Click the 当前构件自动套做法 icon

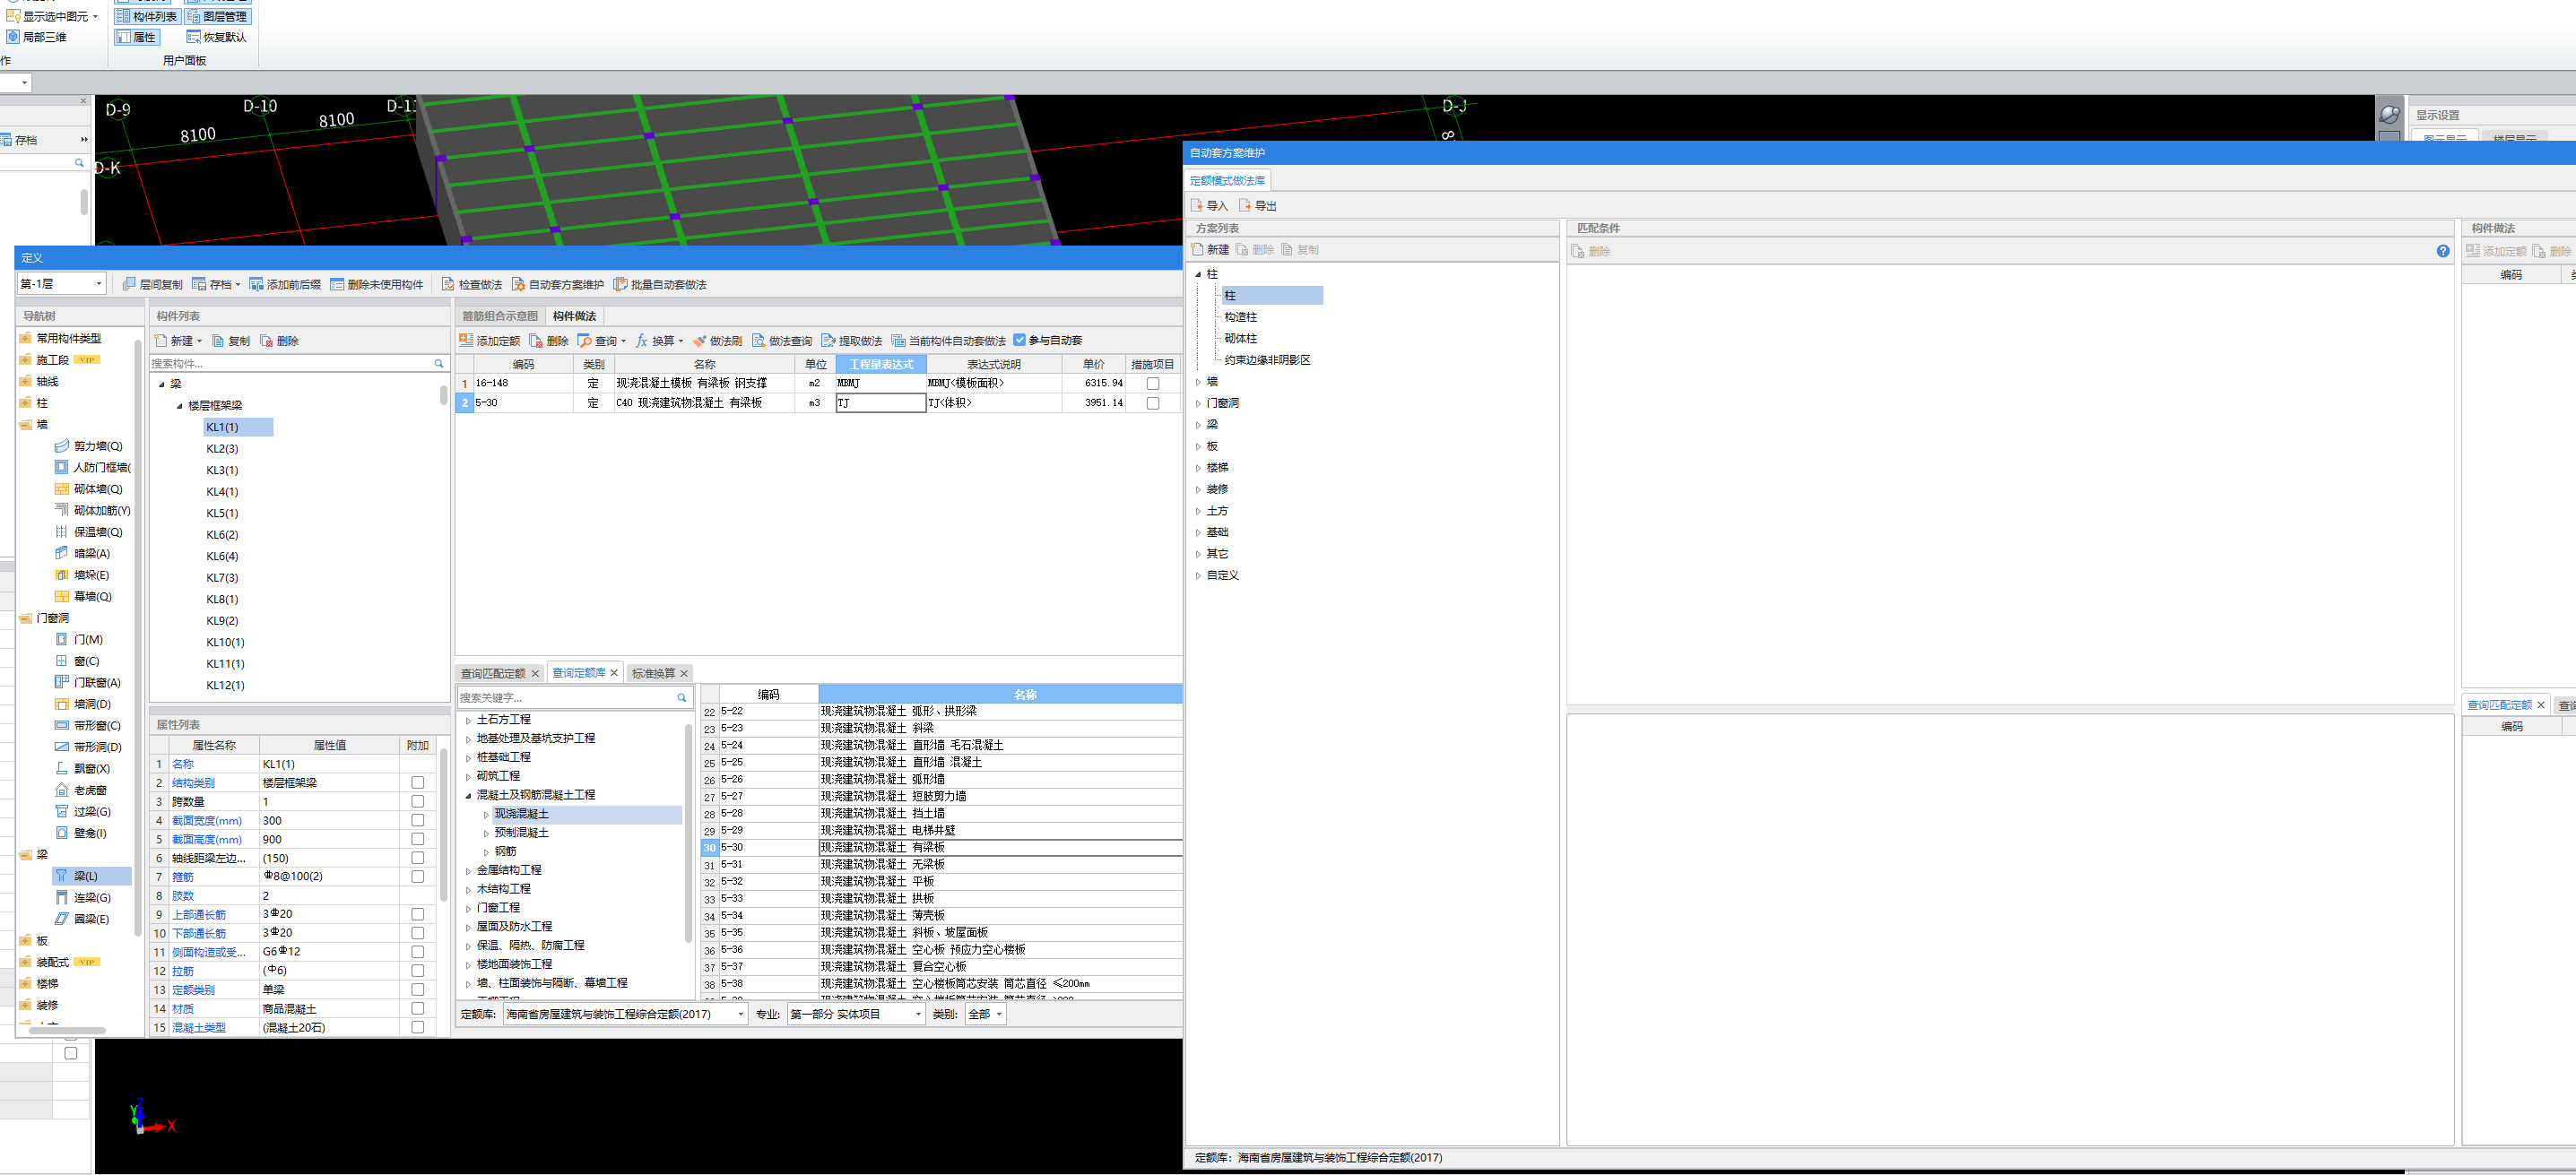pyautogui.click(x=898, y=341)
